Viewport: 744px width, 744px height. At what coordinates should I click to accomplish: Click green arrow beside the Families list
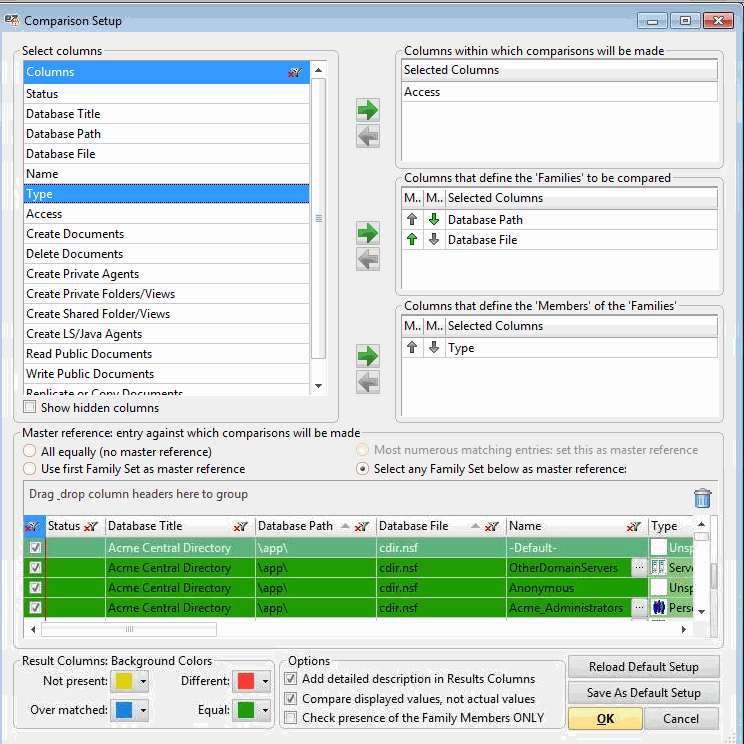point(368,233)
